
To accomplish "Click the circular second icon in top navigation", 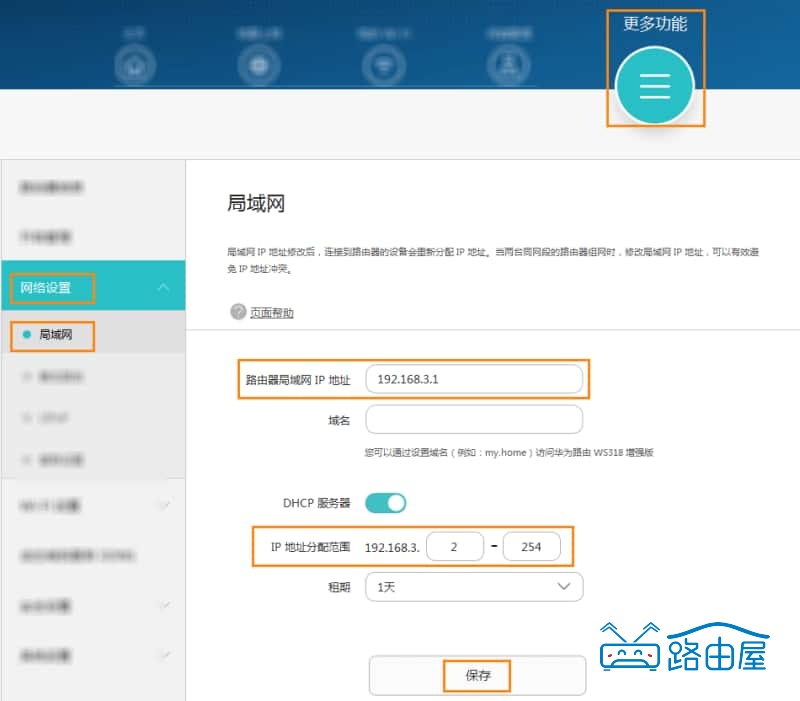I will (x=259, y=65).
